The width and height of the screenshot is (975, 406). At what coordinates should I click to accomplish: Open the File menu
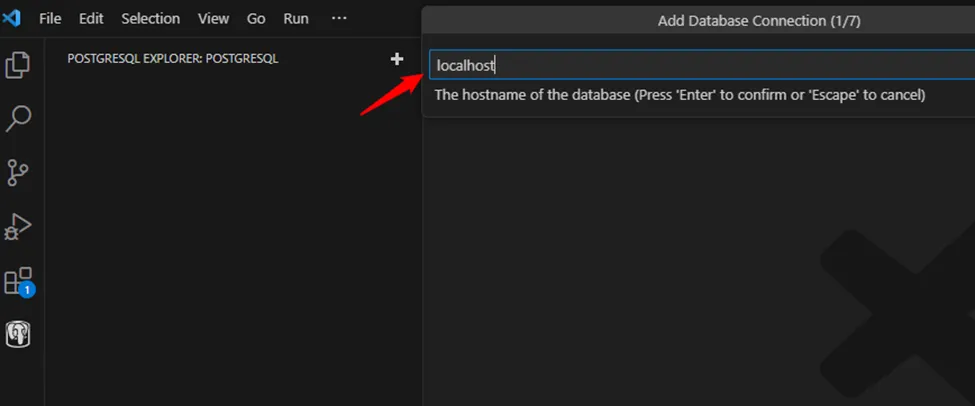50,18
